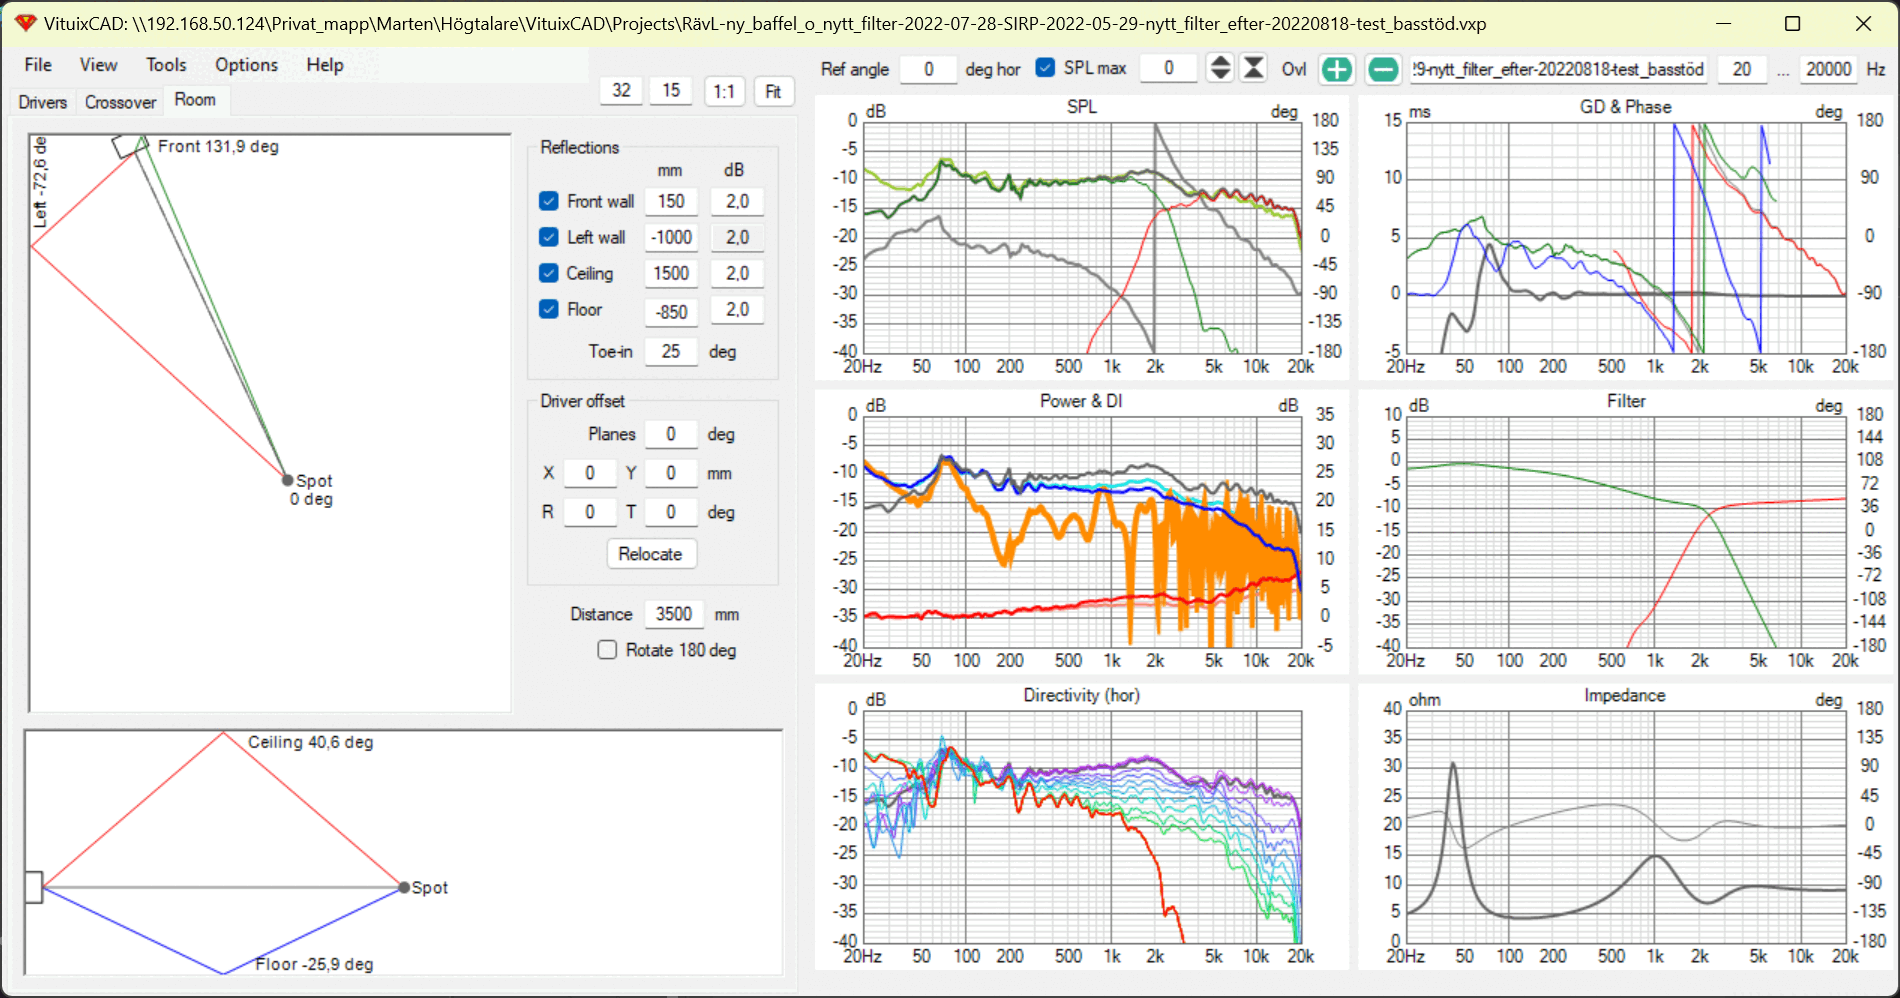The width and height of the screenshot is (1900, 998).
Task: Click the X driver offset field
Action: 590,473
